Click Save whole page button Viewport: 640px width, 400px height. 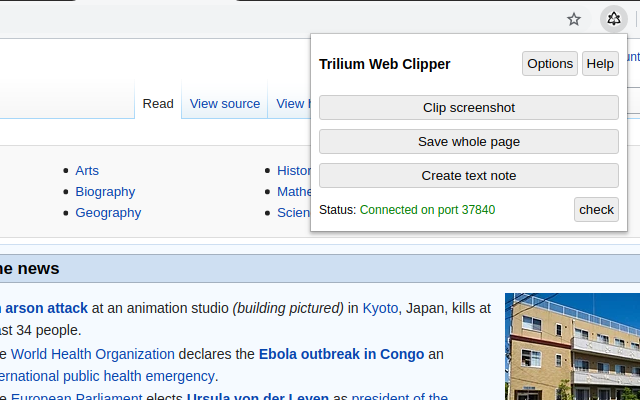[x=469, y=142]
